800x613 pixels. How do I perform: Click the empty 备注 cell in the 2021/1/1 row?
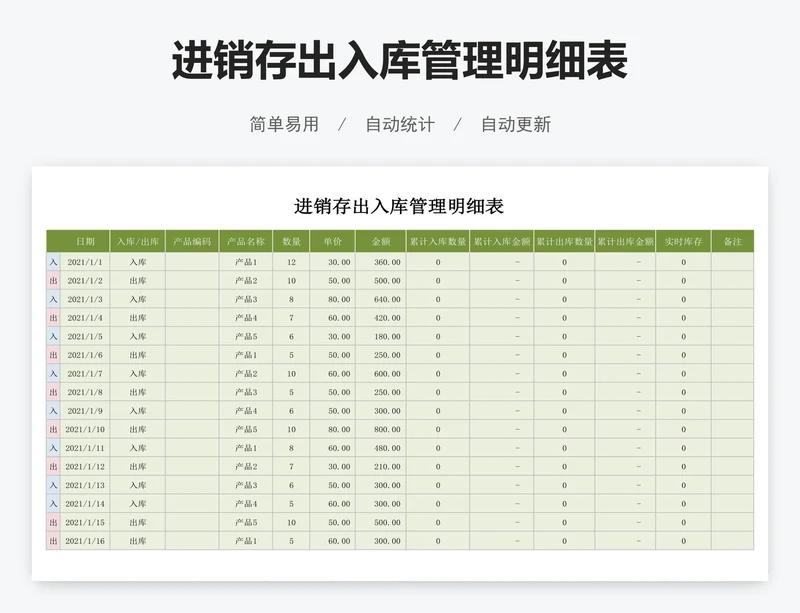tap(733, 262)
